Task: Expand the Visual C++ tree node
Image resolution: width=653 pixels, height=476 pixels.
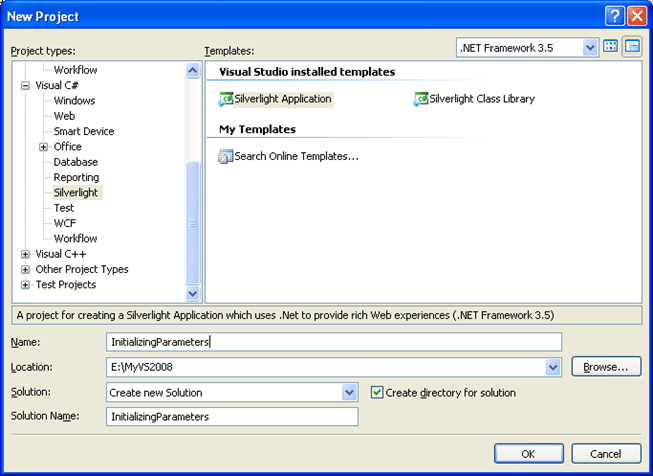Action: (25, 254)
